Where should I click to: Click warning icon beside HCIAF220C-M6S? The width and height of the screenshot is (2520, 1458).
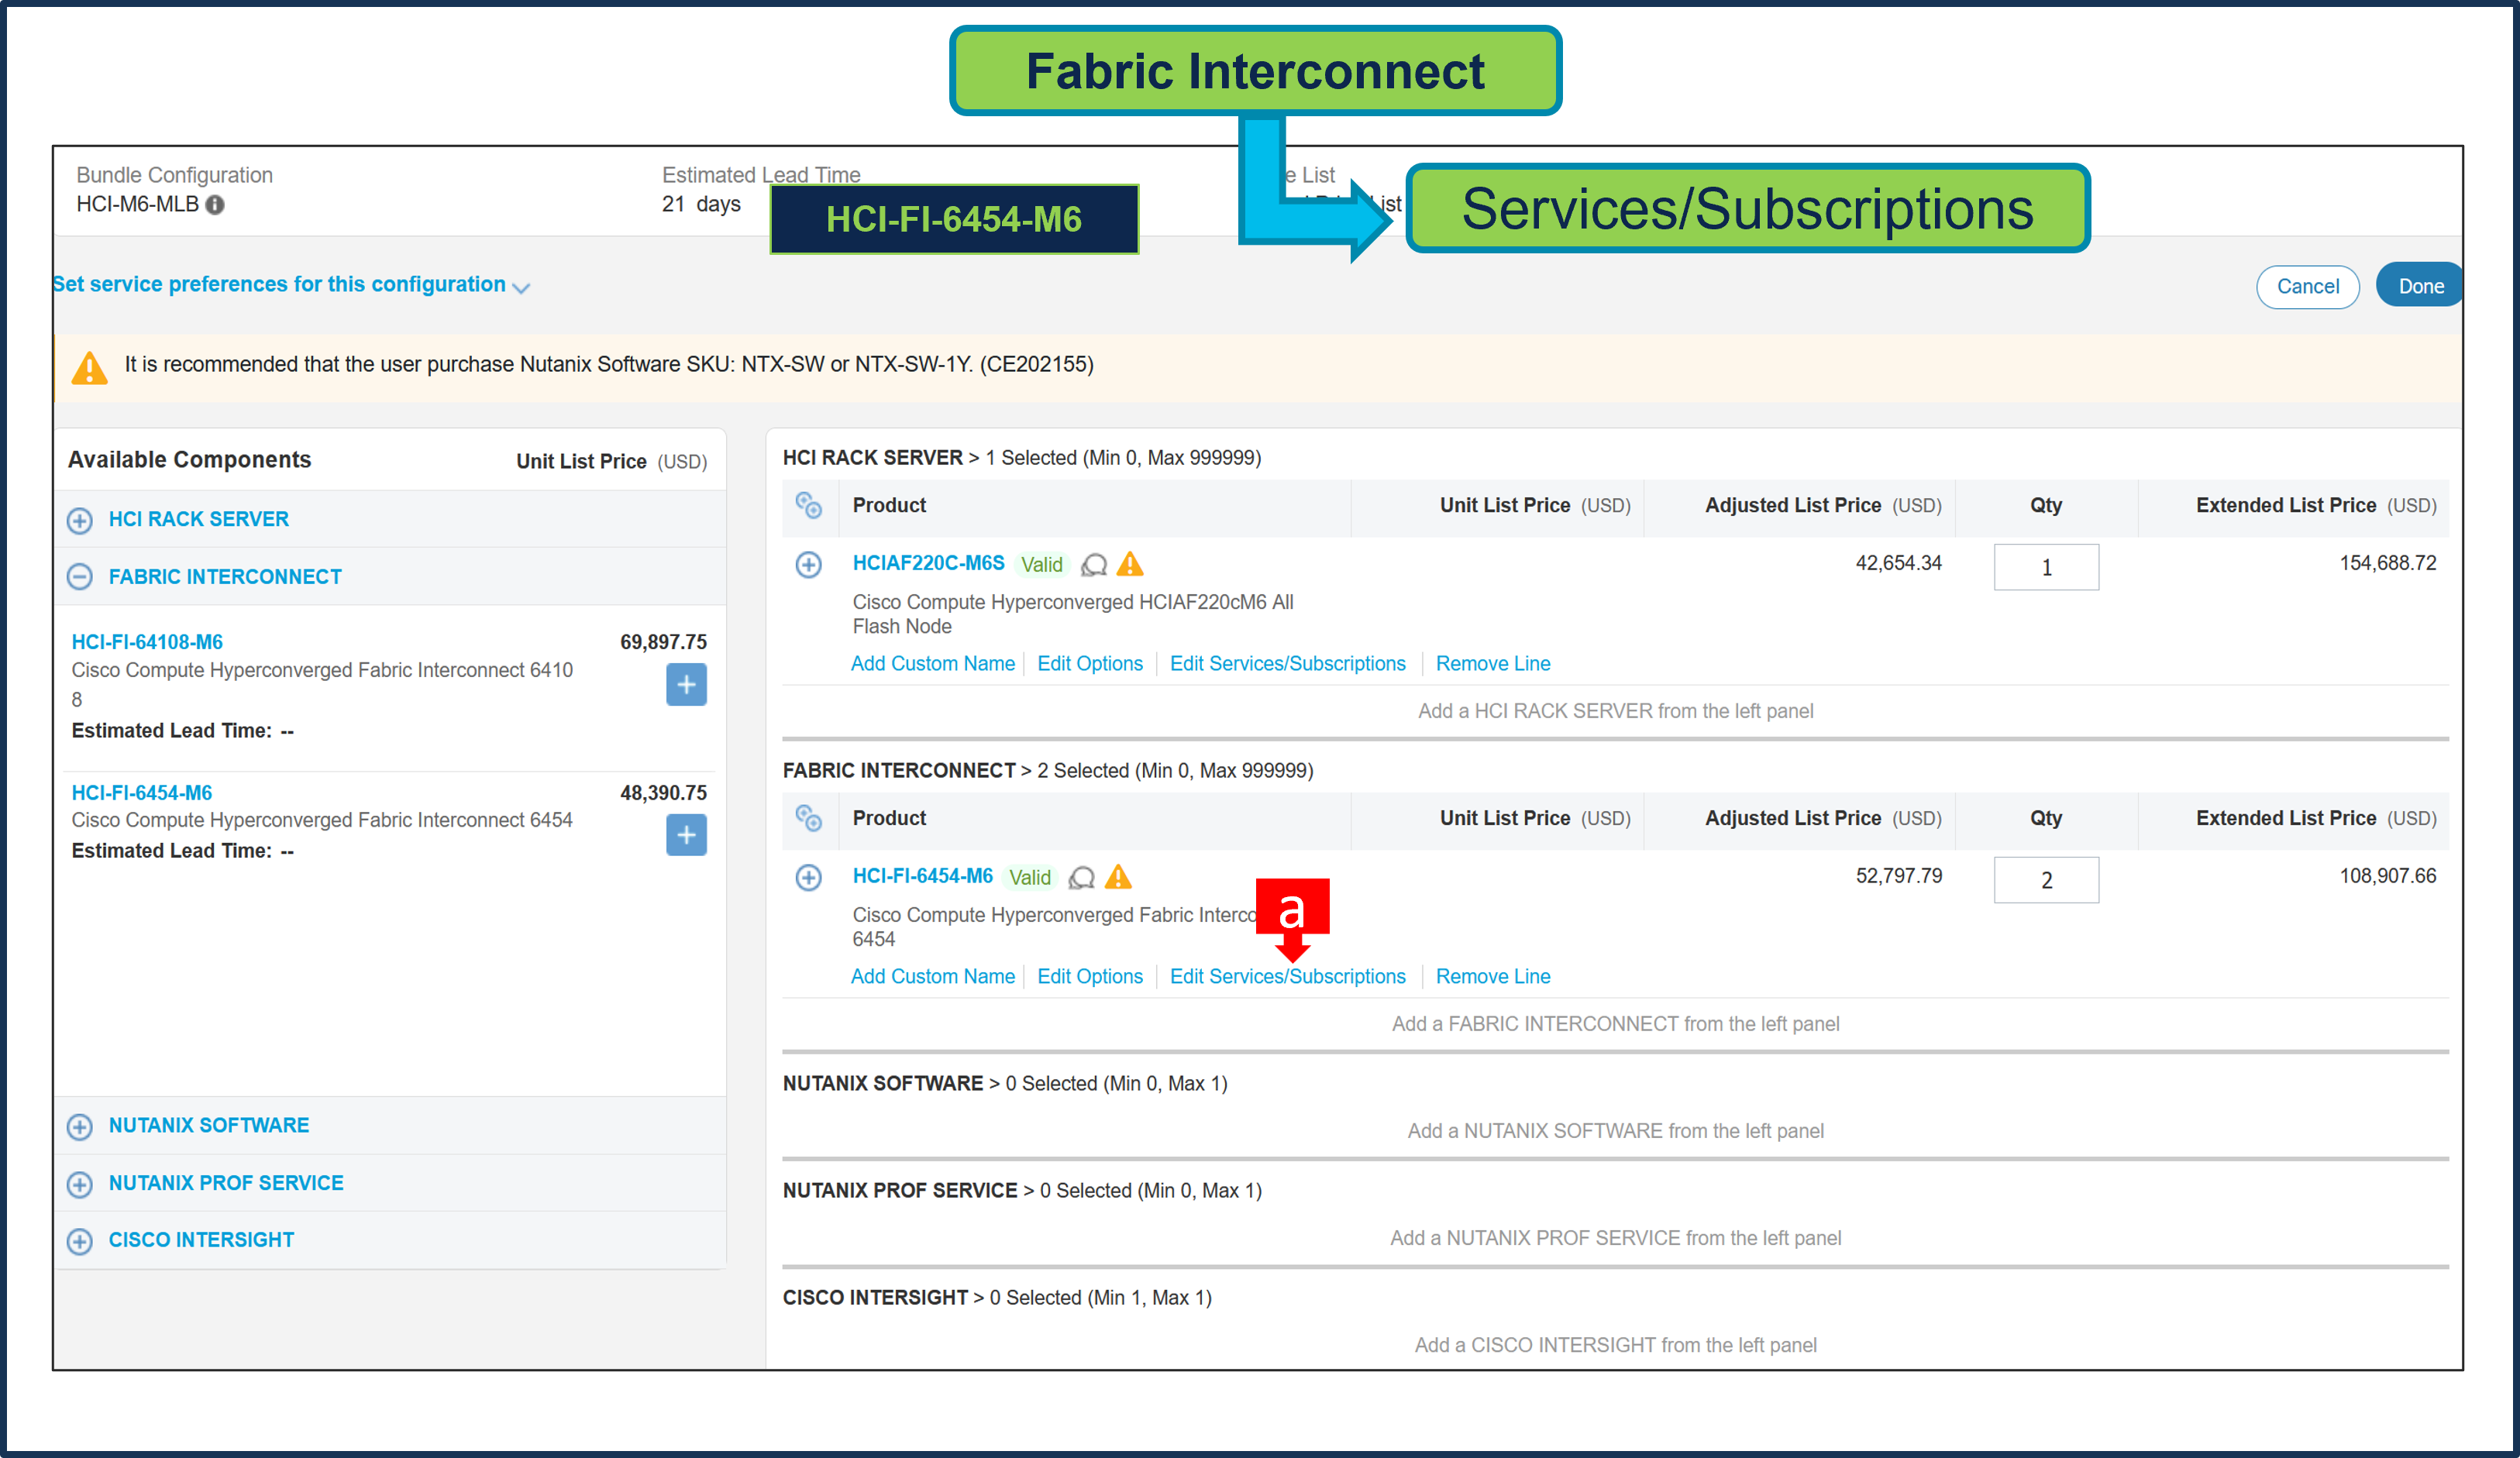1130,564
